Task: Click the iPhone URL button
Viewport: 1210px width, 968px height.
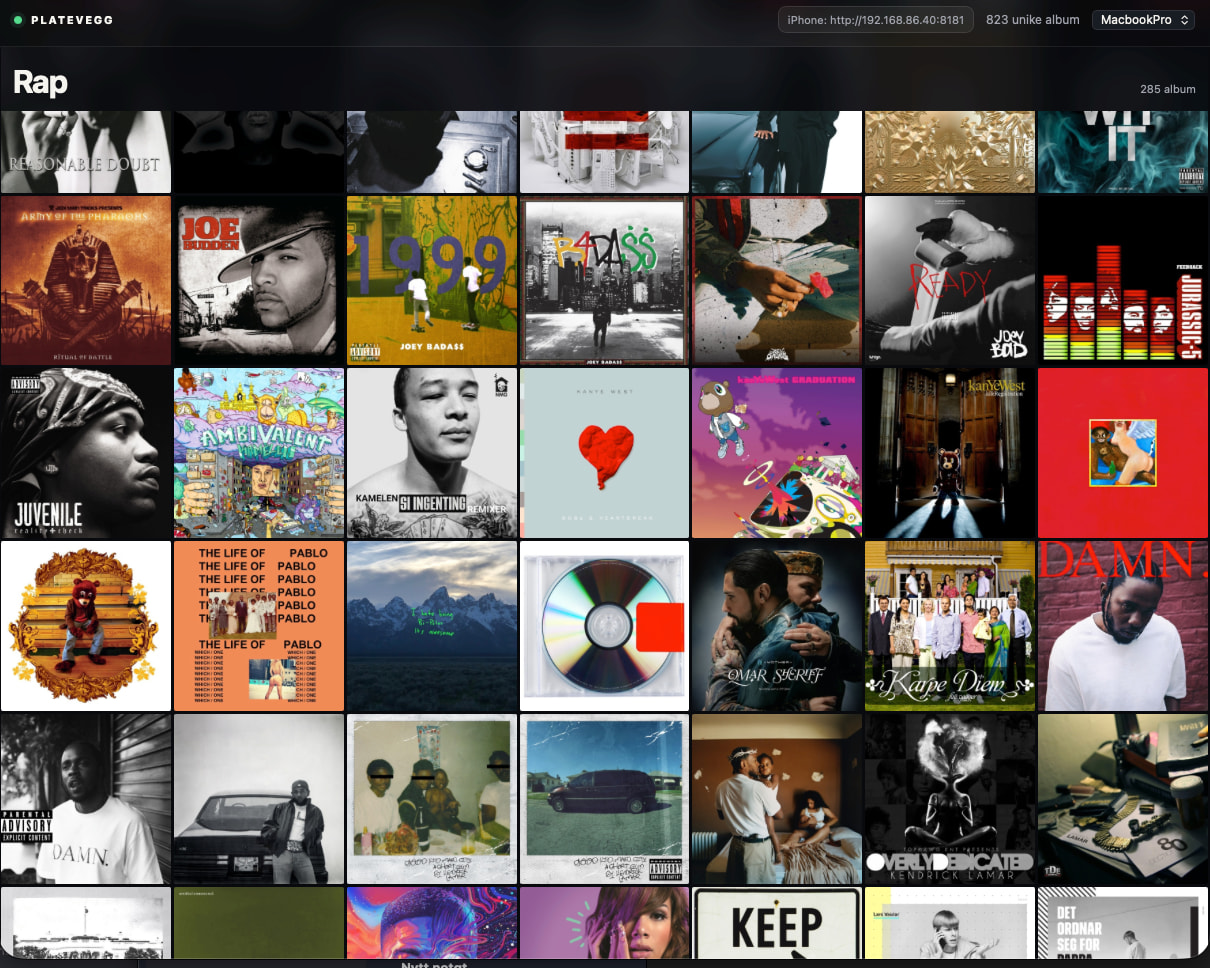Action: coord(876,20)
